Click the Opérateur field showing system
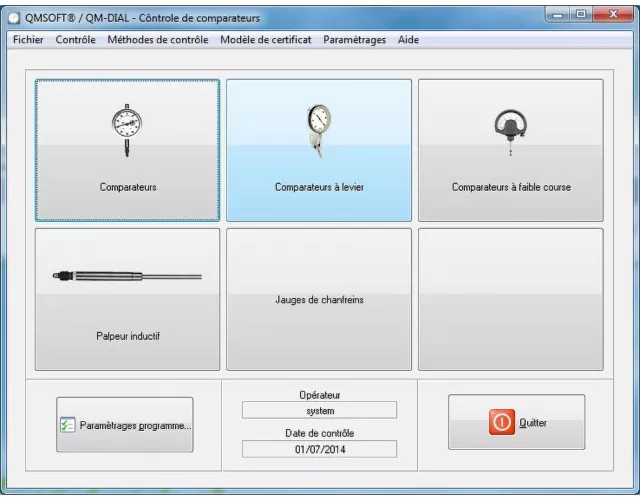The width and height of the screenshot is (640, 500). [319, 411]
